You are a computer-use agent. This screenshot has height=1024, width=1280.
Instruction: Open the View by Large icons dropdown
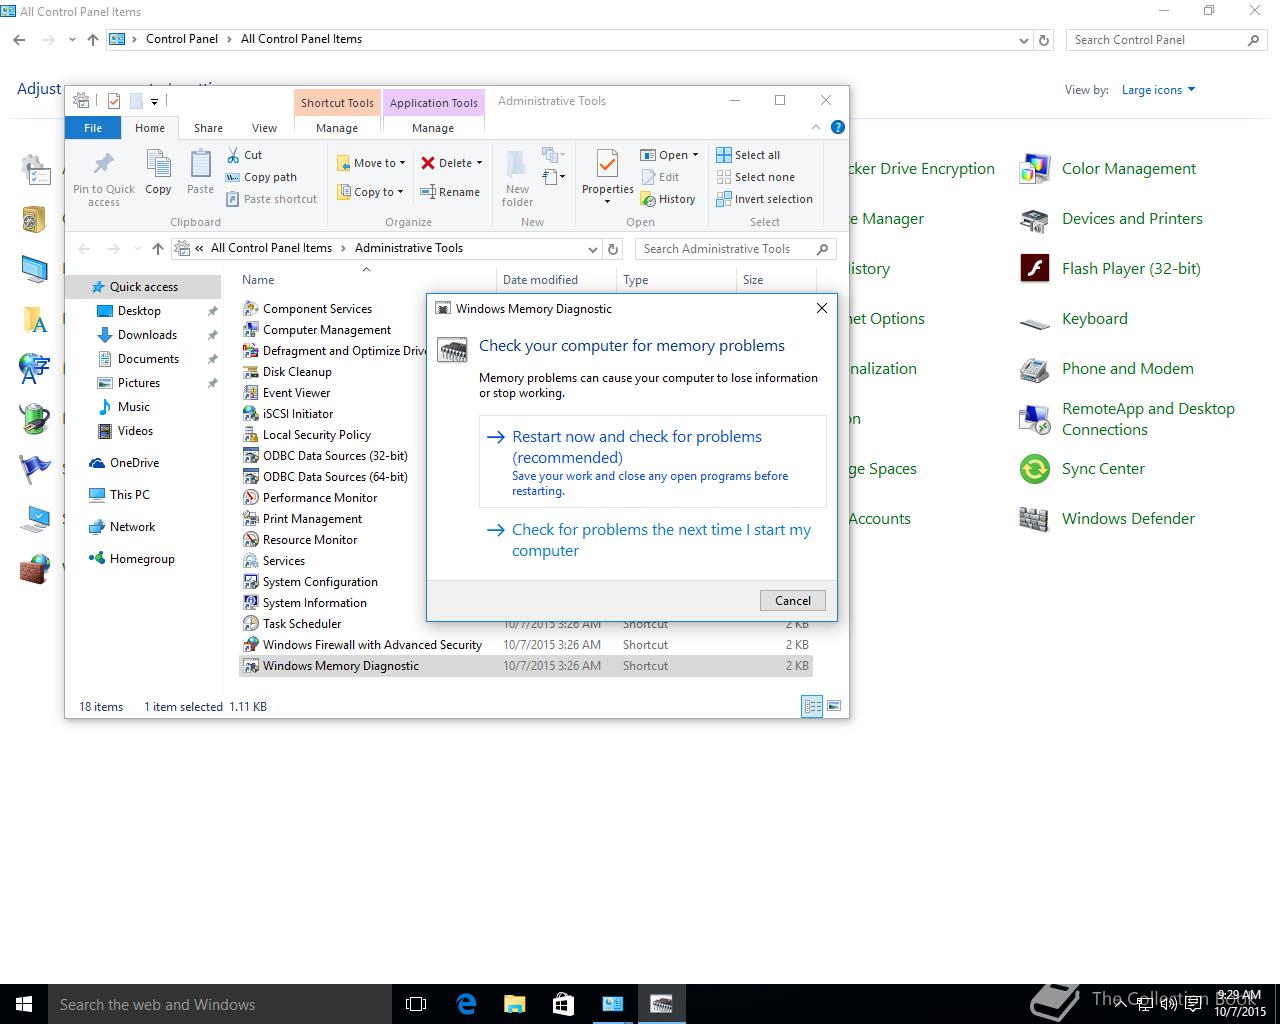pyautogui.click(x=1159, y=90)
